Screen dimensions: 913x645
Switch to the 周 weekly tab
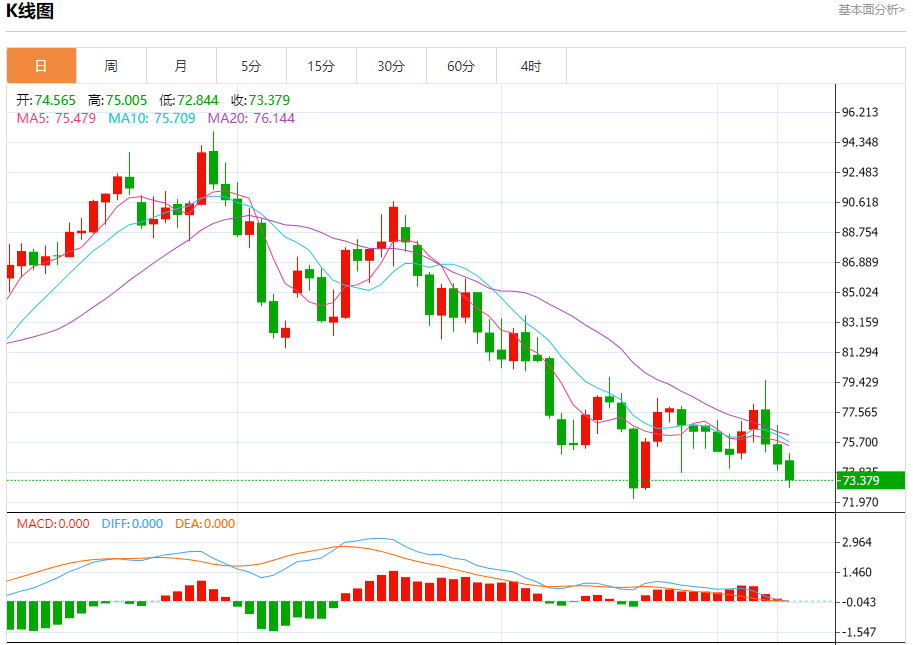111,66
